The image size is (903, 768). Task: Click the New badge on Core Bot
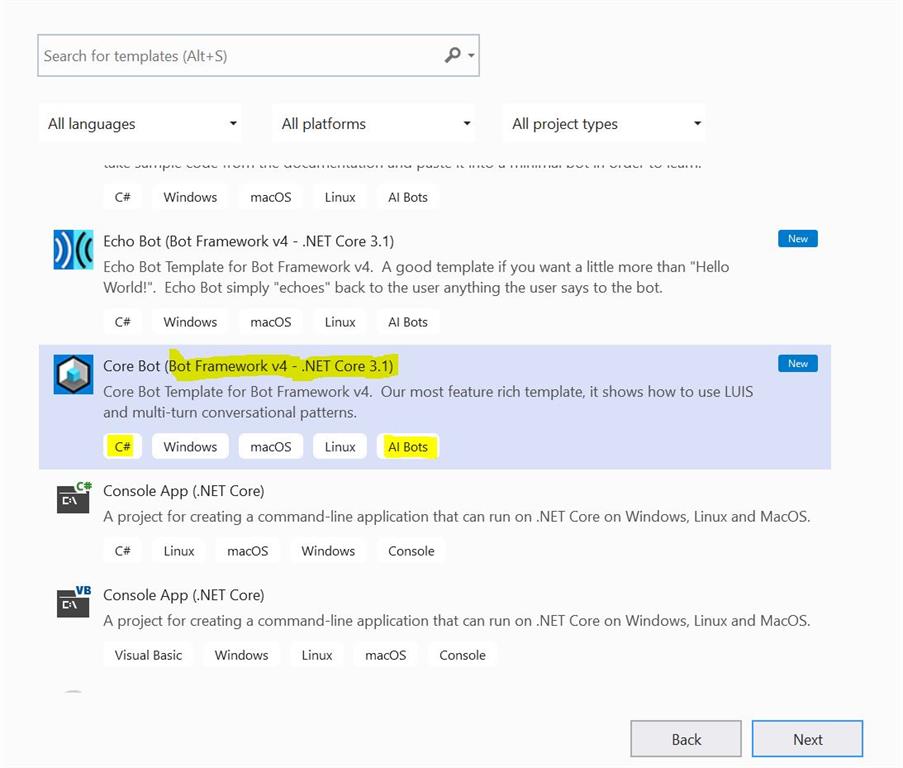pos(797,363)
